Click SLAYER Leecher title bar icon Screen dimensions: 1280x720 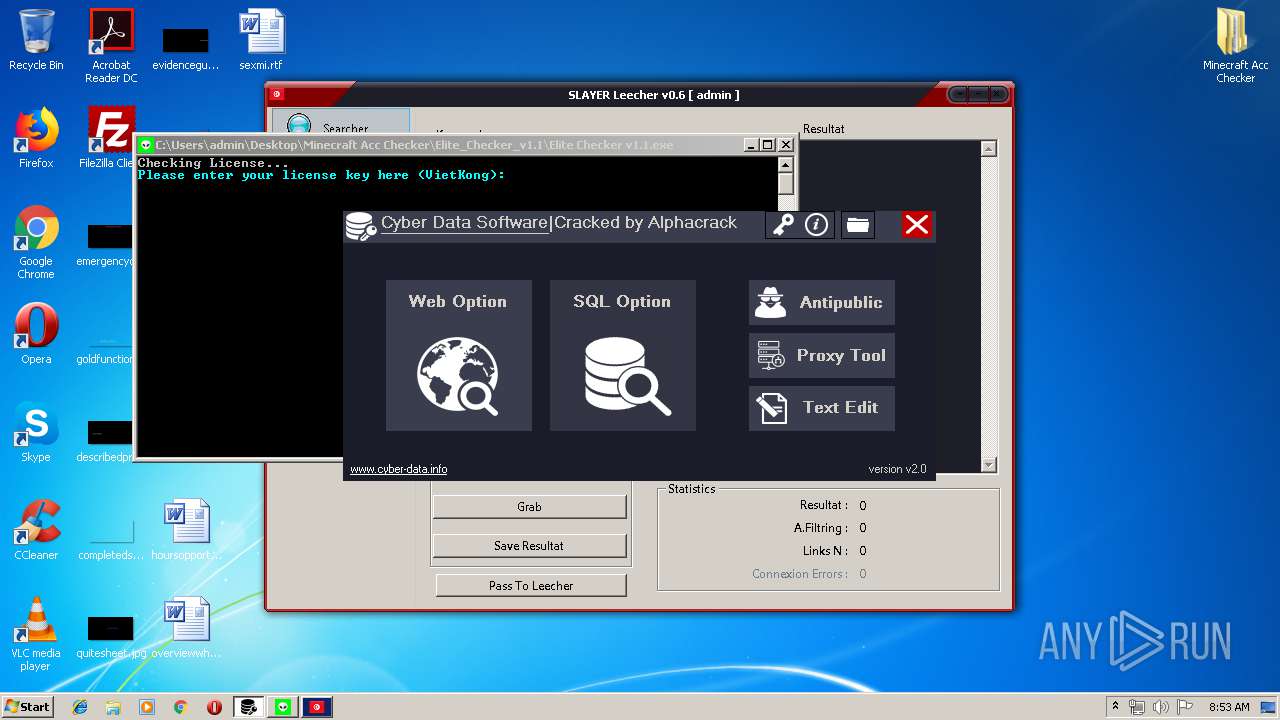tap(278, 95)
